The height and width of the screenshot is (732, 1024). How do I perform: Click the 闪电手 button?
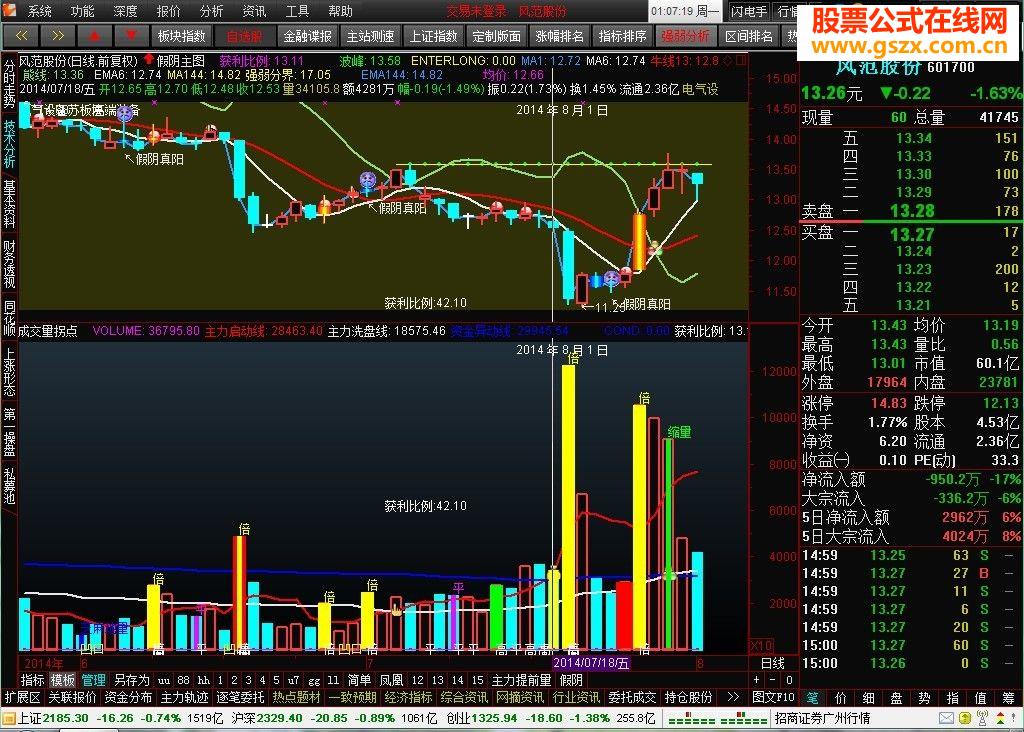[749, 11]
